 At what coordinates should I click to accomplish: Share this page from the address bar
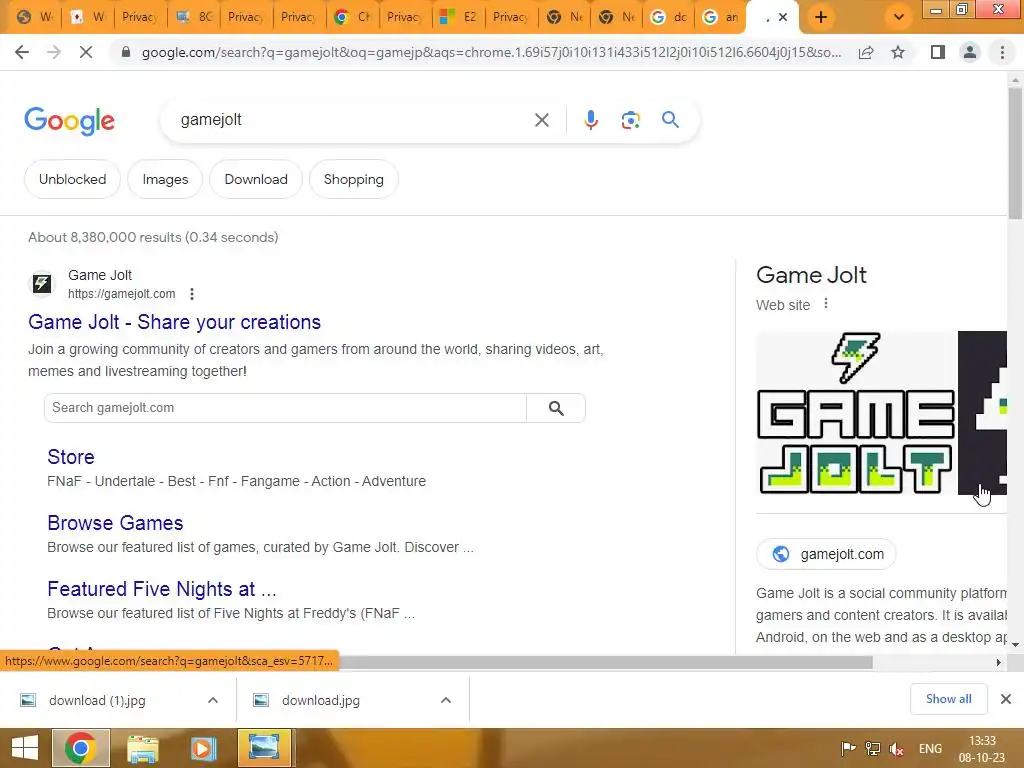pyautogui.click(x=866, y=52)
